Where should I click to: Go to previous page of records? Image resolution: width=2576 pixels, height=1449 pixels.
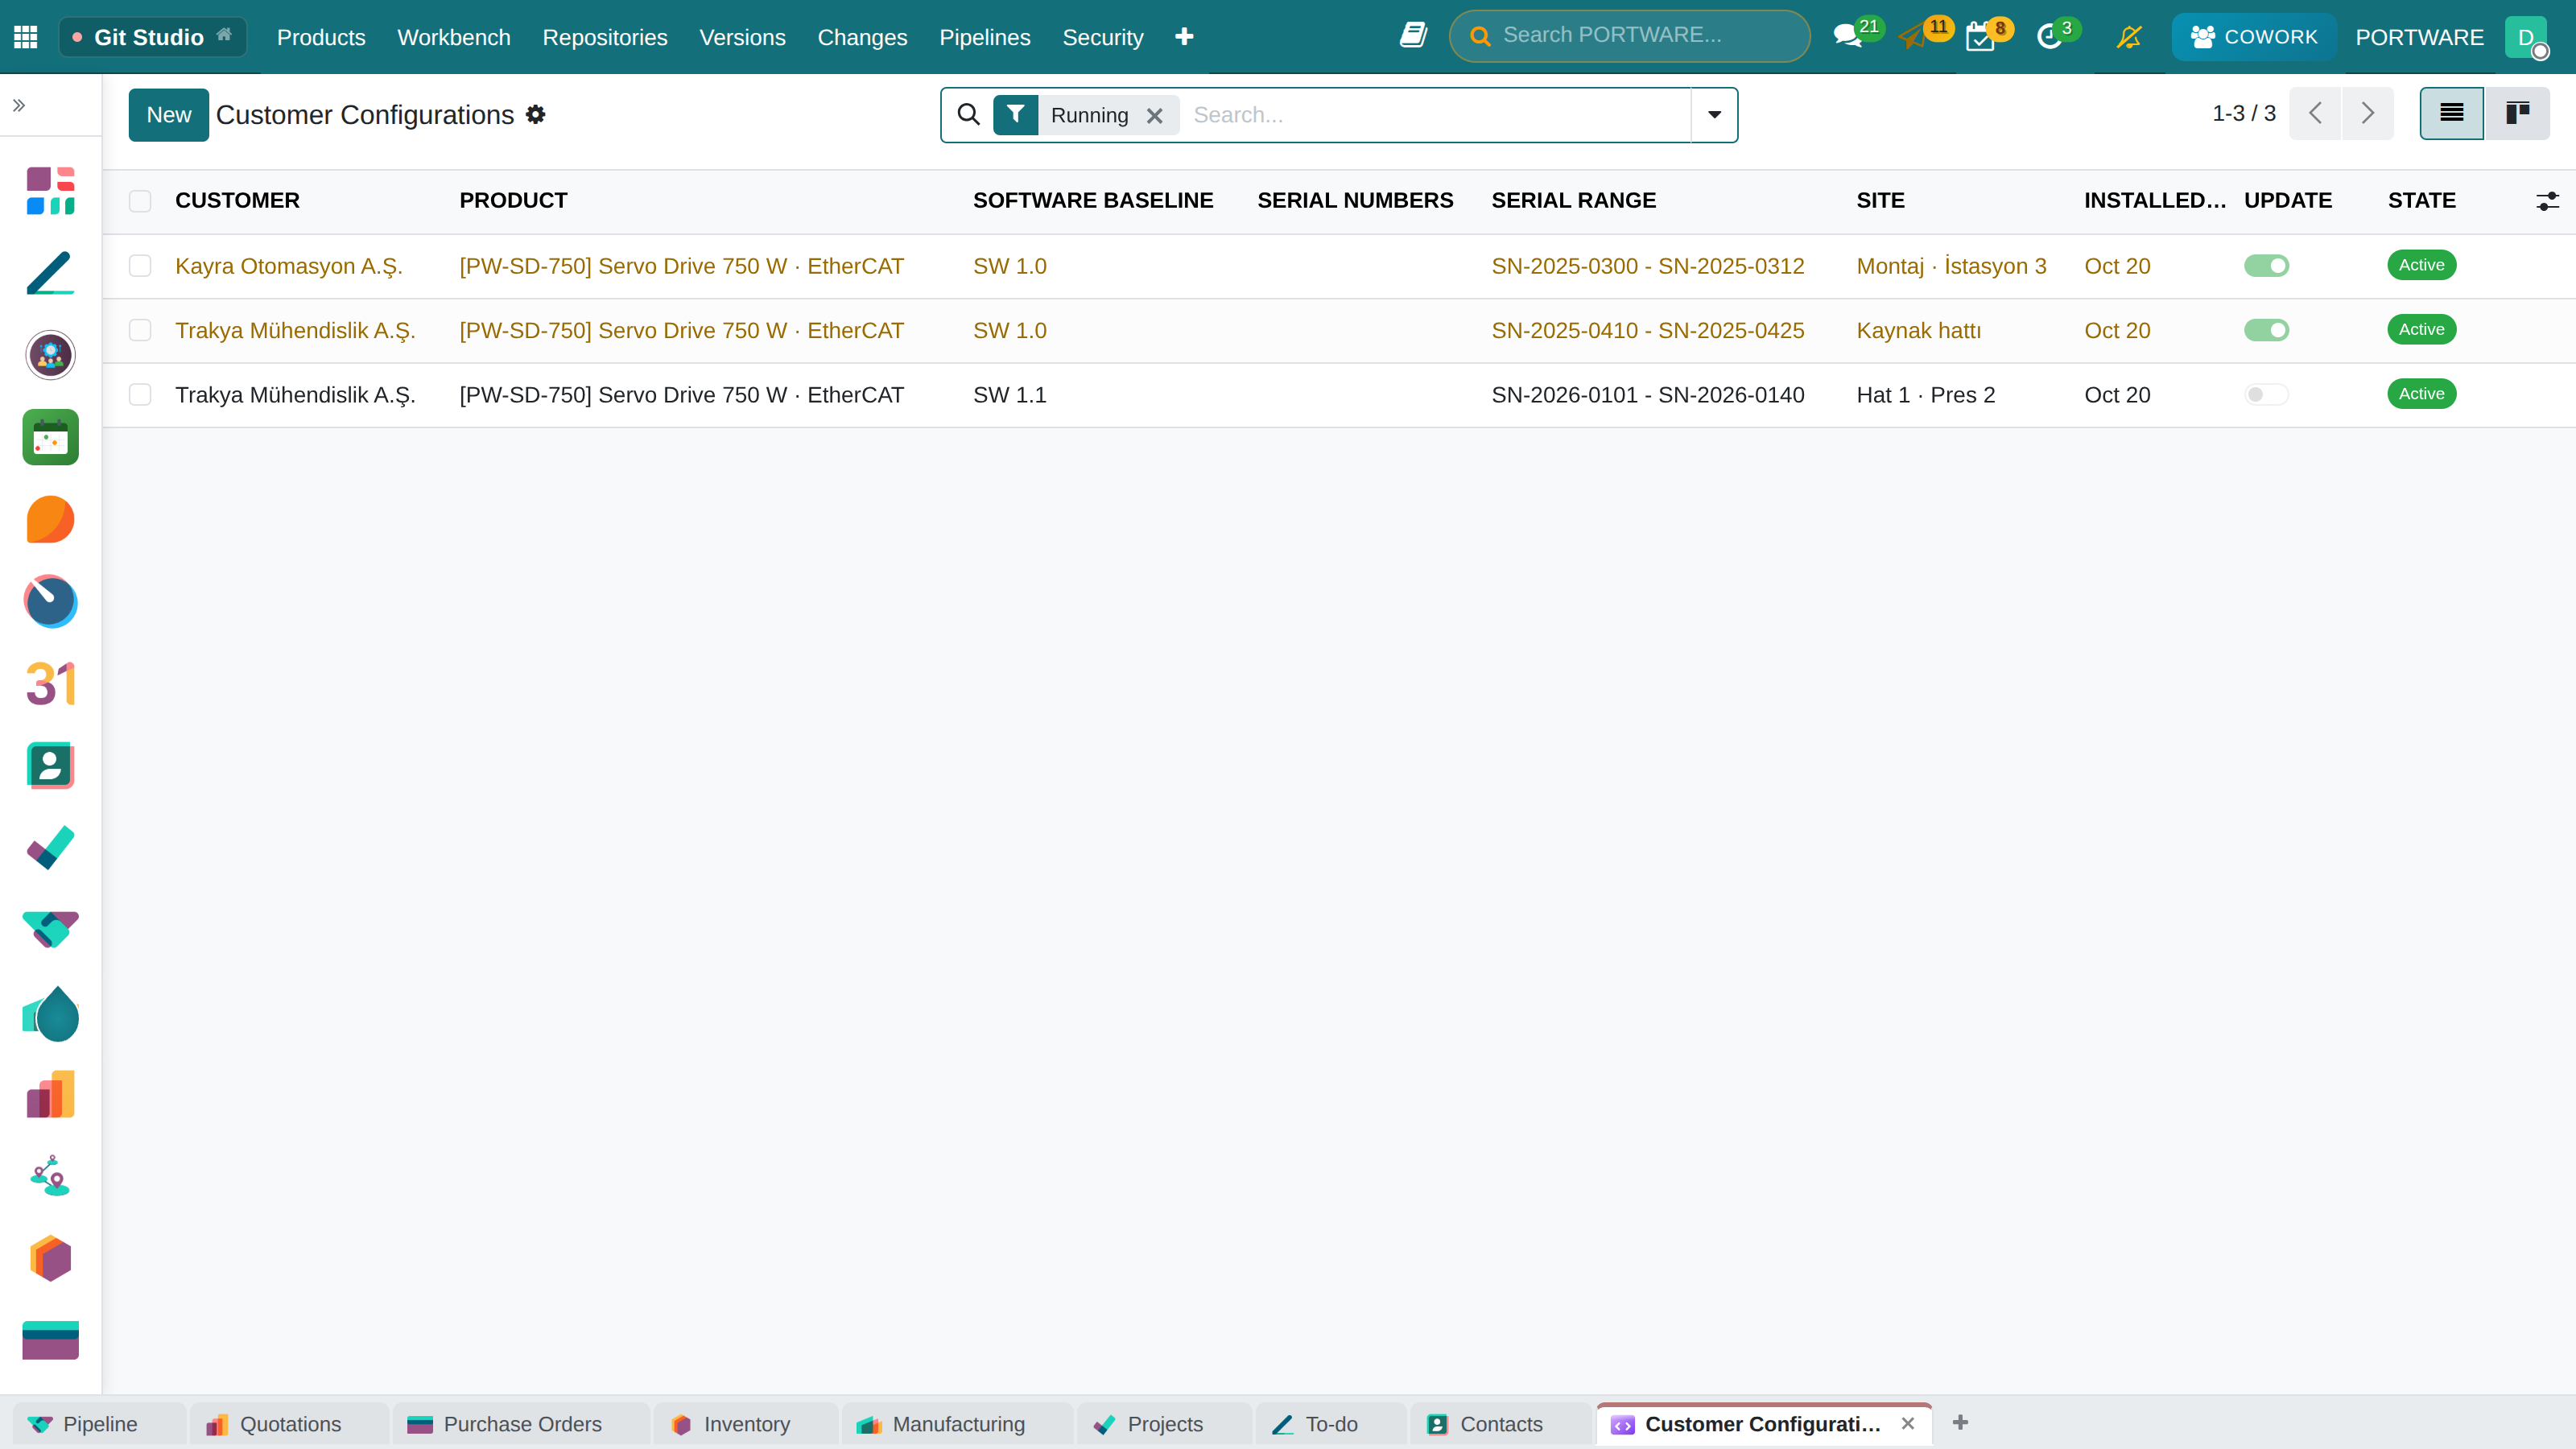[x=2315, y=114]
